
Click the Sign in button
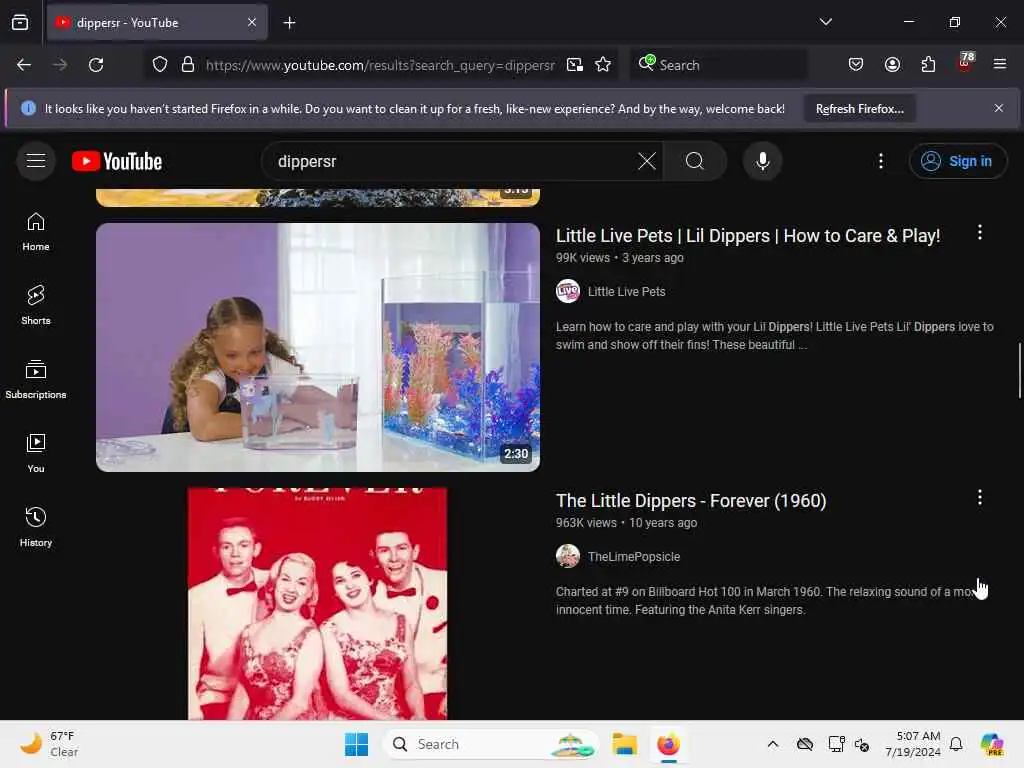pyautogui.click(x=958, y=161)
